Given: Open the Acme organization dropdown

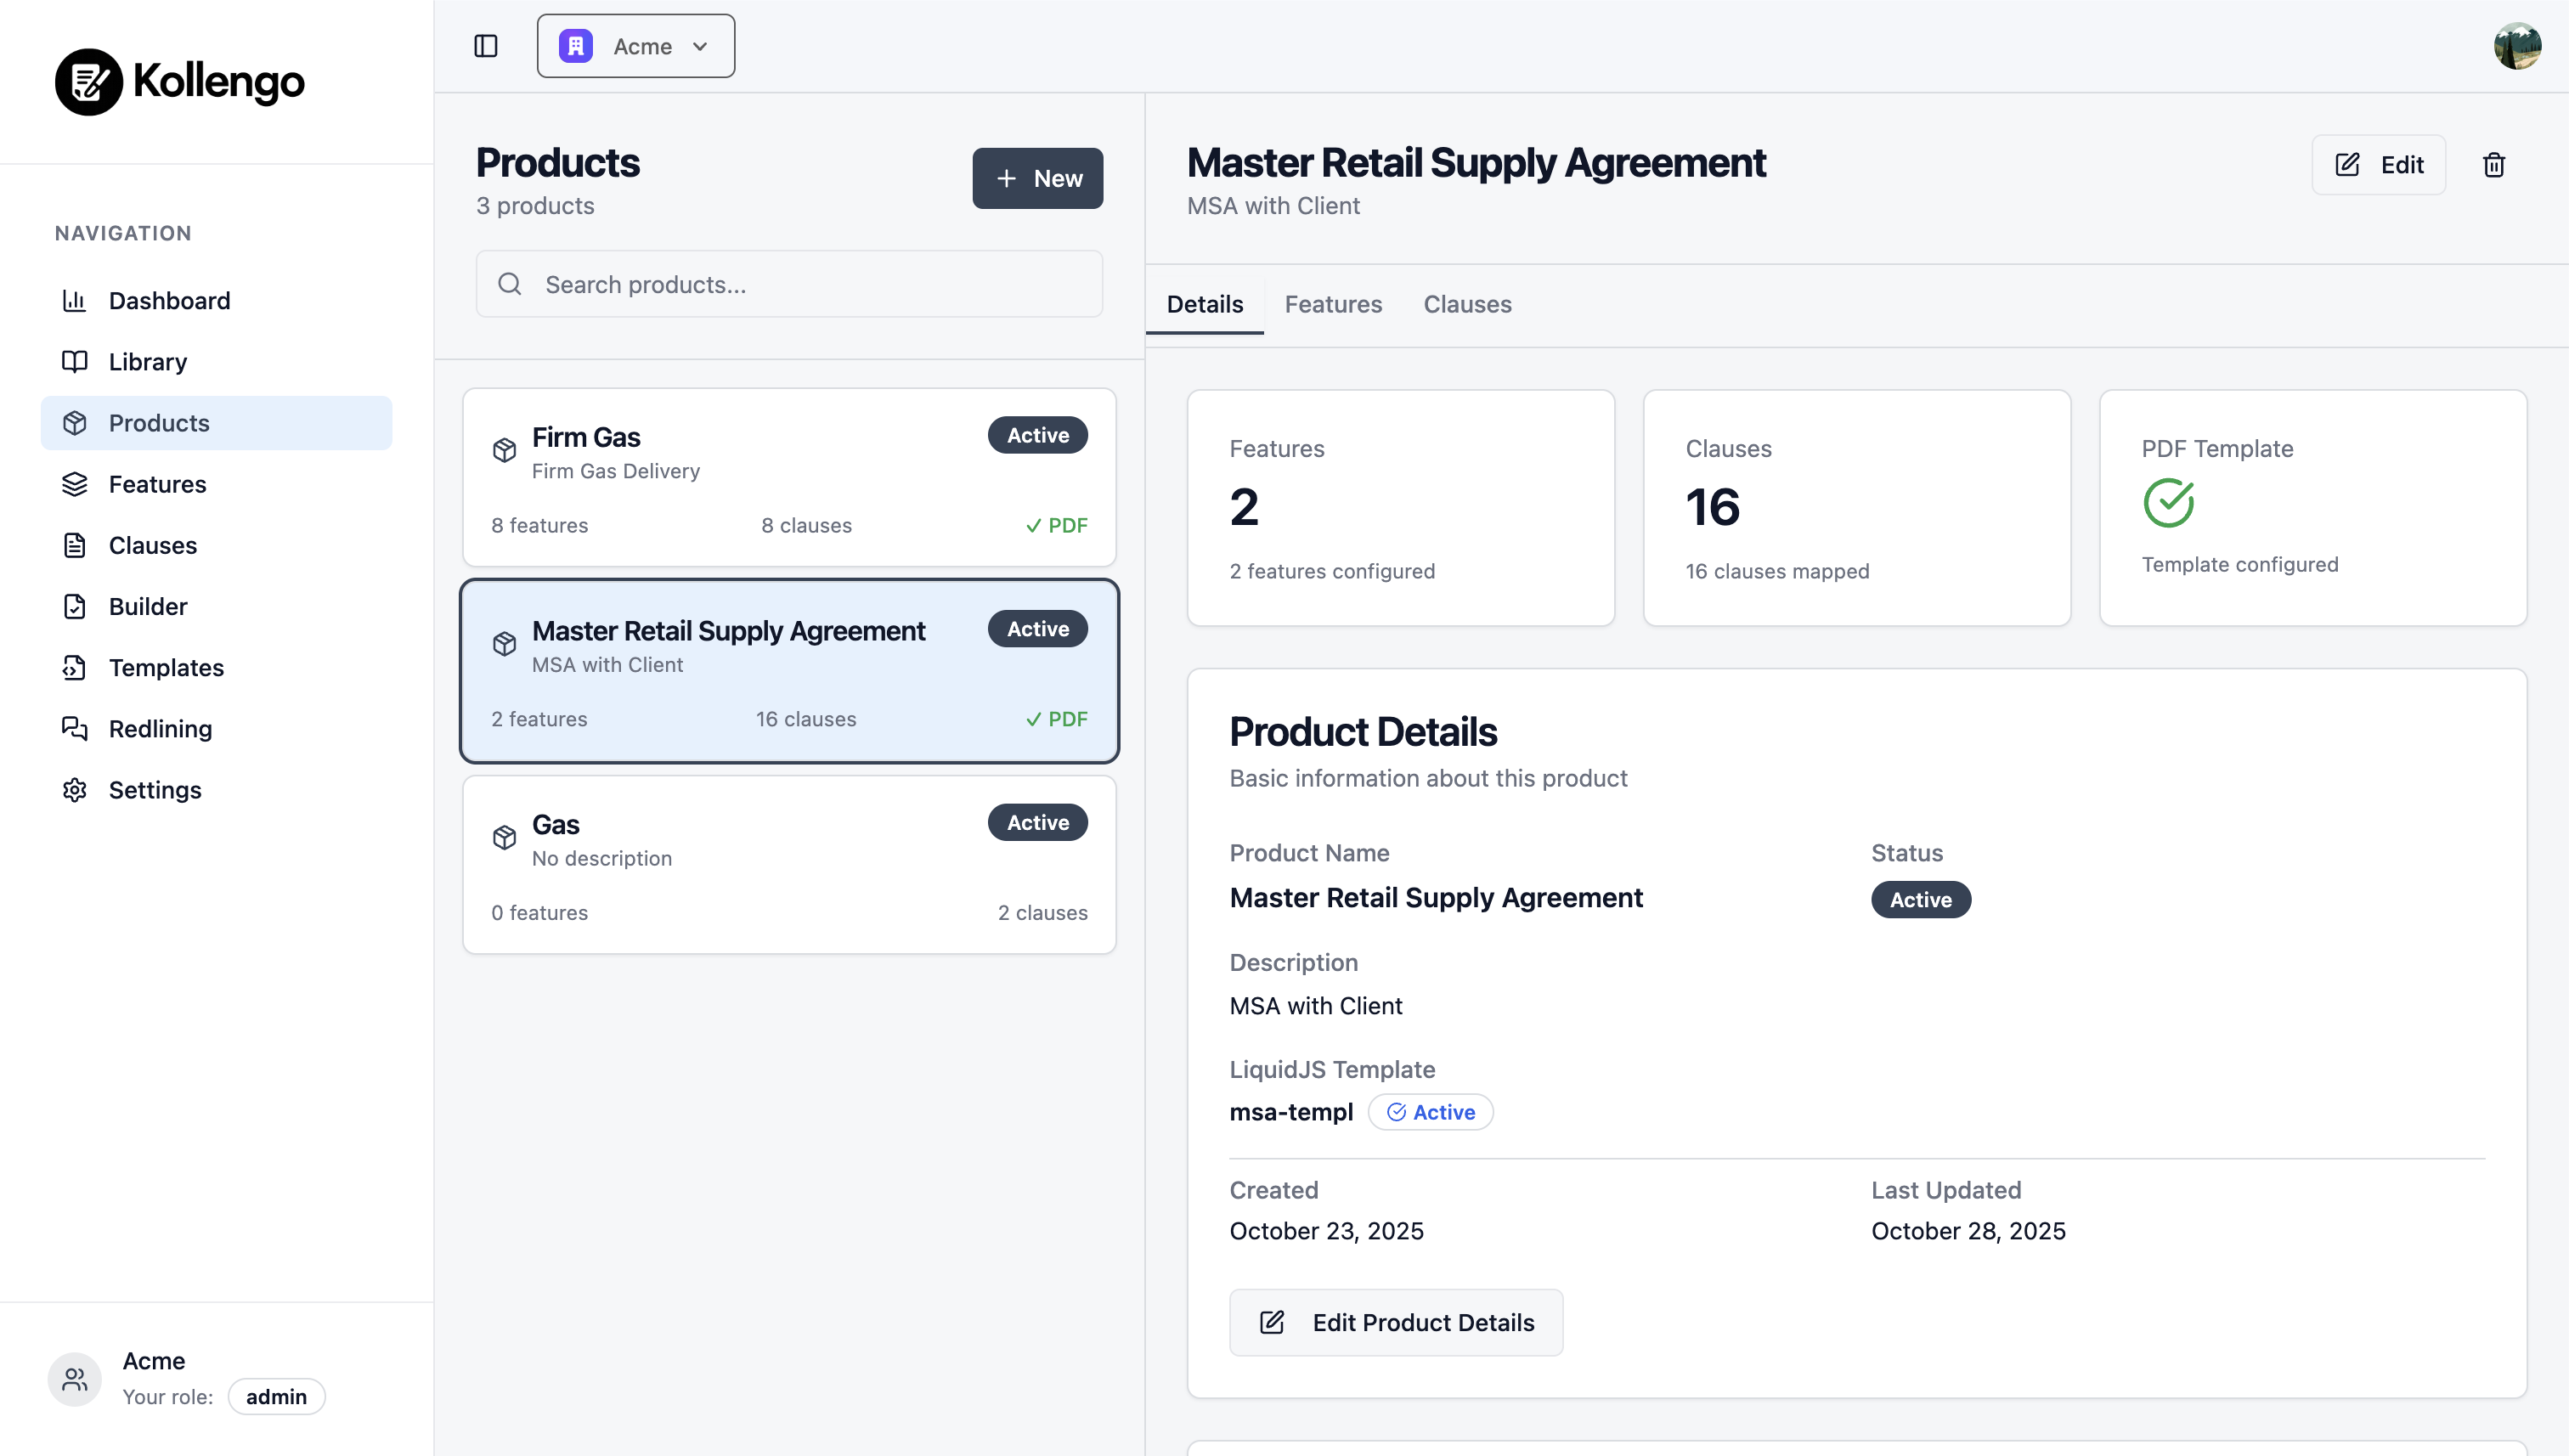Looking at the screenshot, I should tap(635, 45).
